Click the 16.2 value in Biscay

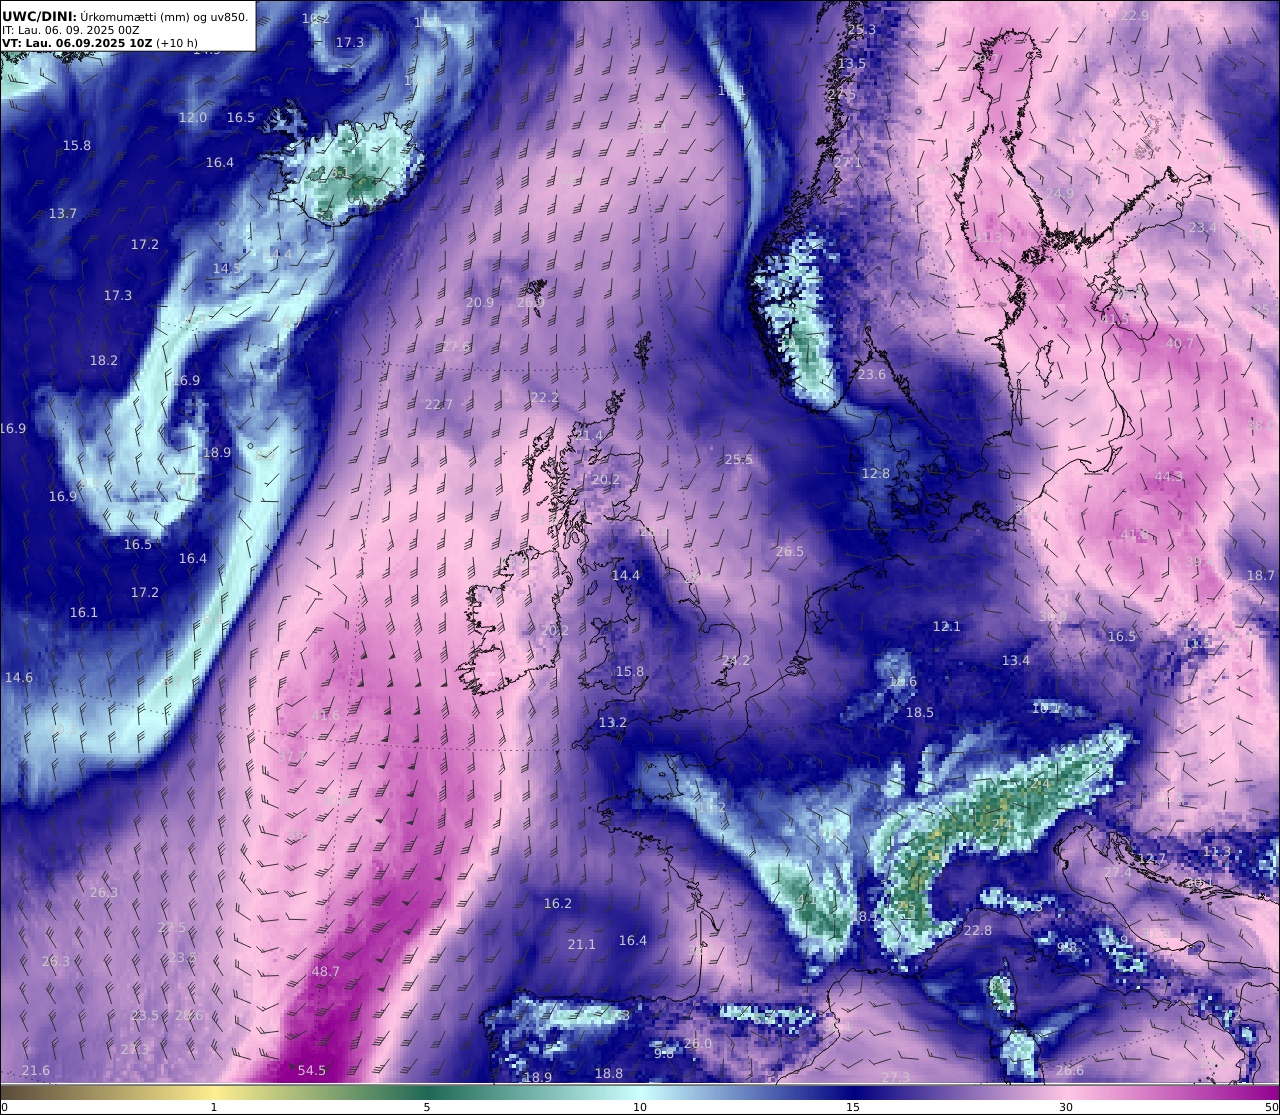pos(557,903)
